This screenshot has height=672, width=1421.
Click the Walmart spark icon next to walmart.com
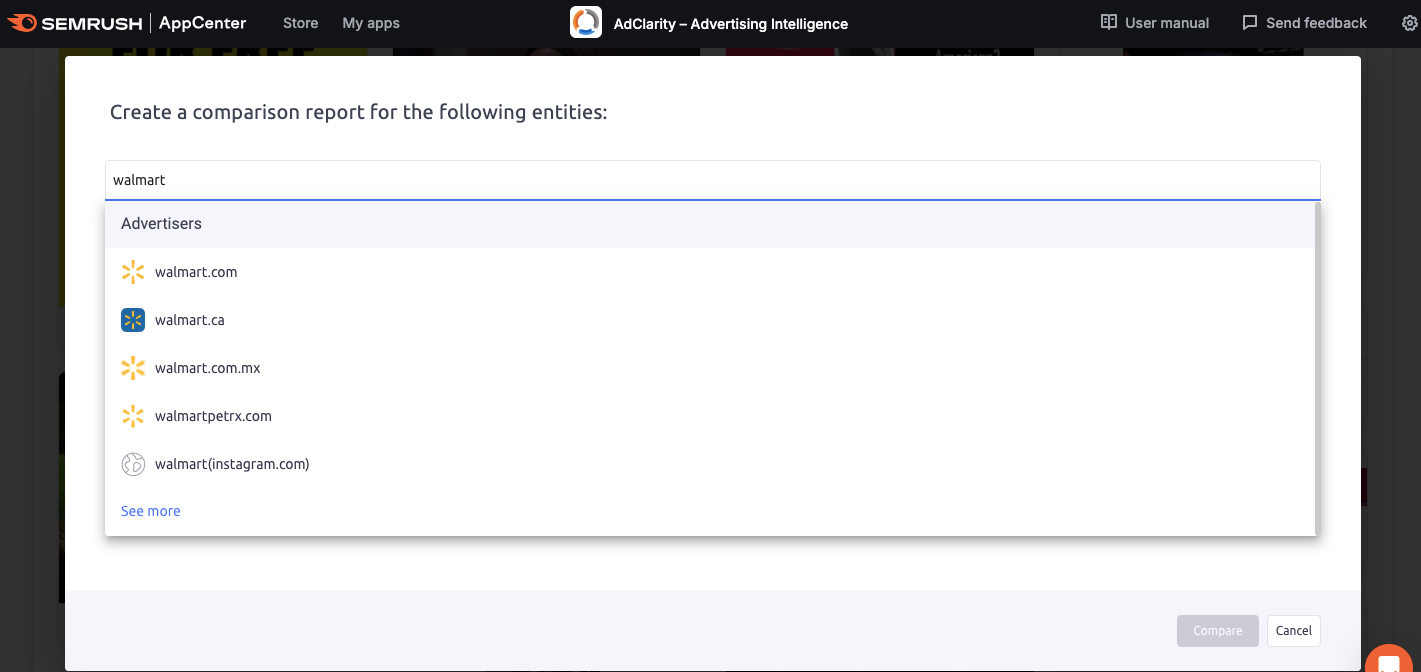point(133,272)
